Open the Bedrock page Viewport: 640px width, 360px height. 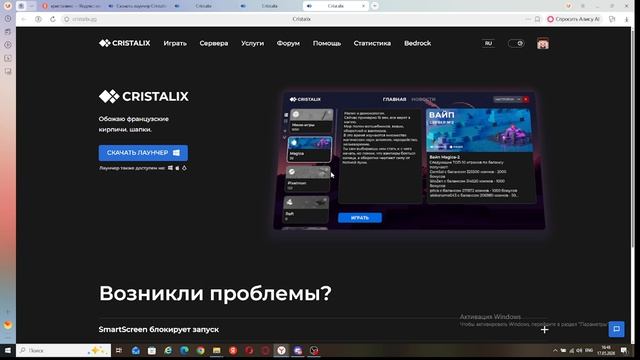(418, 43)
